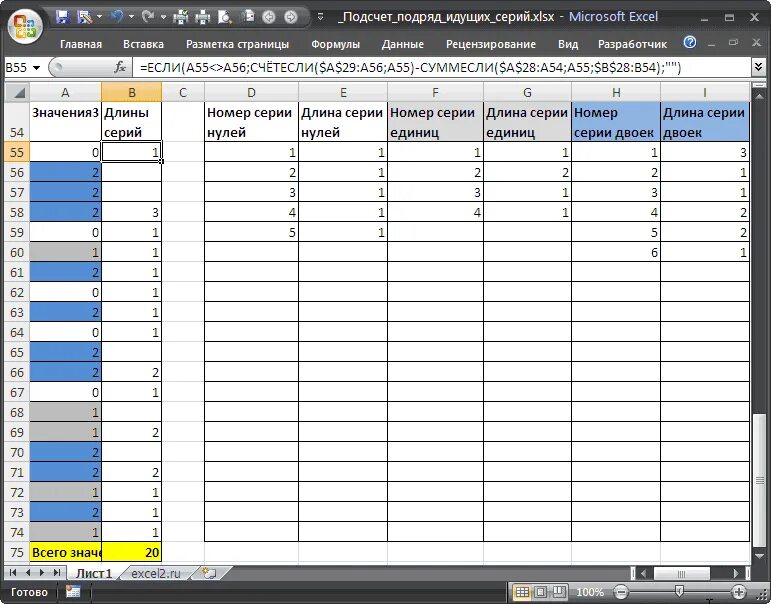Go to last sheet tab arrow
The image size is (771, 604).
57,573
